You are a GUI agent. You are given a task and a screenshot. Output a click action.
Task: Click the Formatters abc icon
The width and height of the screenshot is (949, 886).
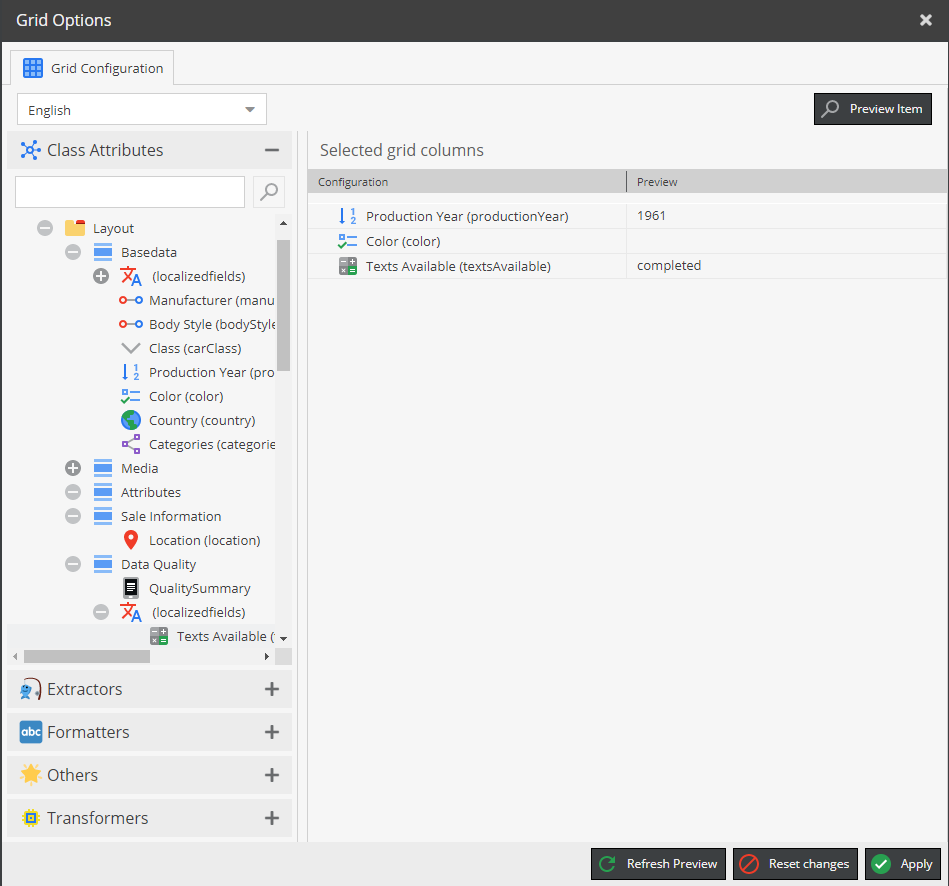click(31, 732)
